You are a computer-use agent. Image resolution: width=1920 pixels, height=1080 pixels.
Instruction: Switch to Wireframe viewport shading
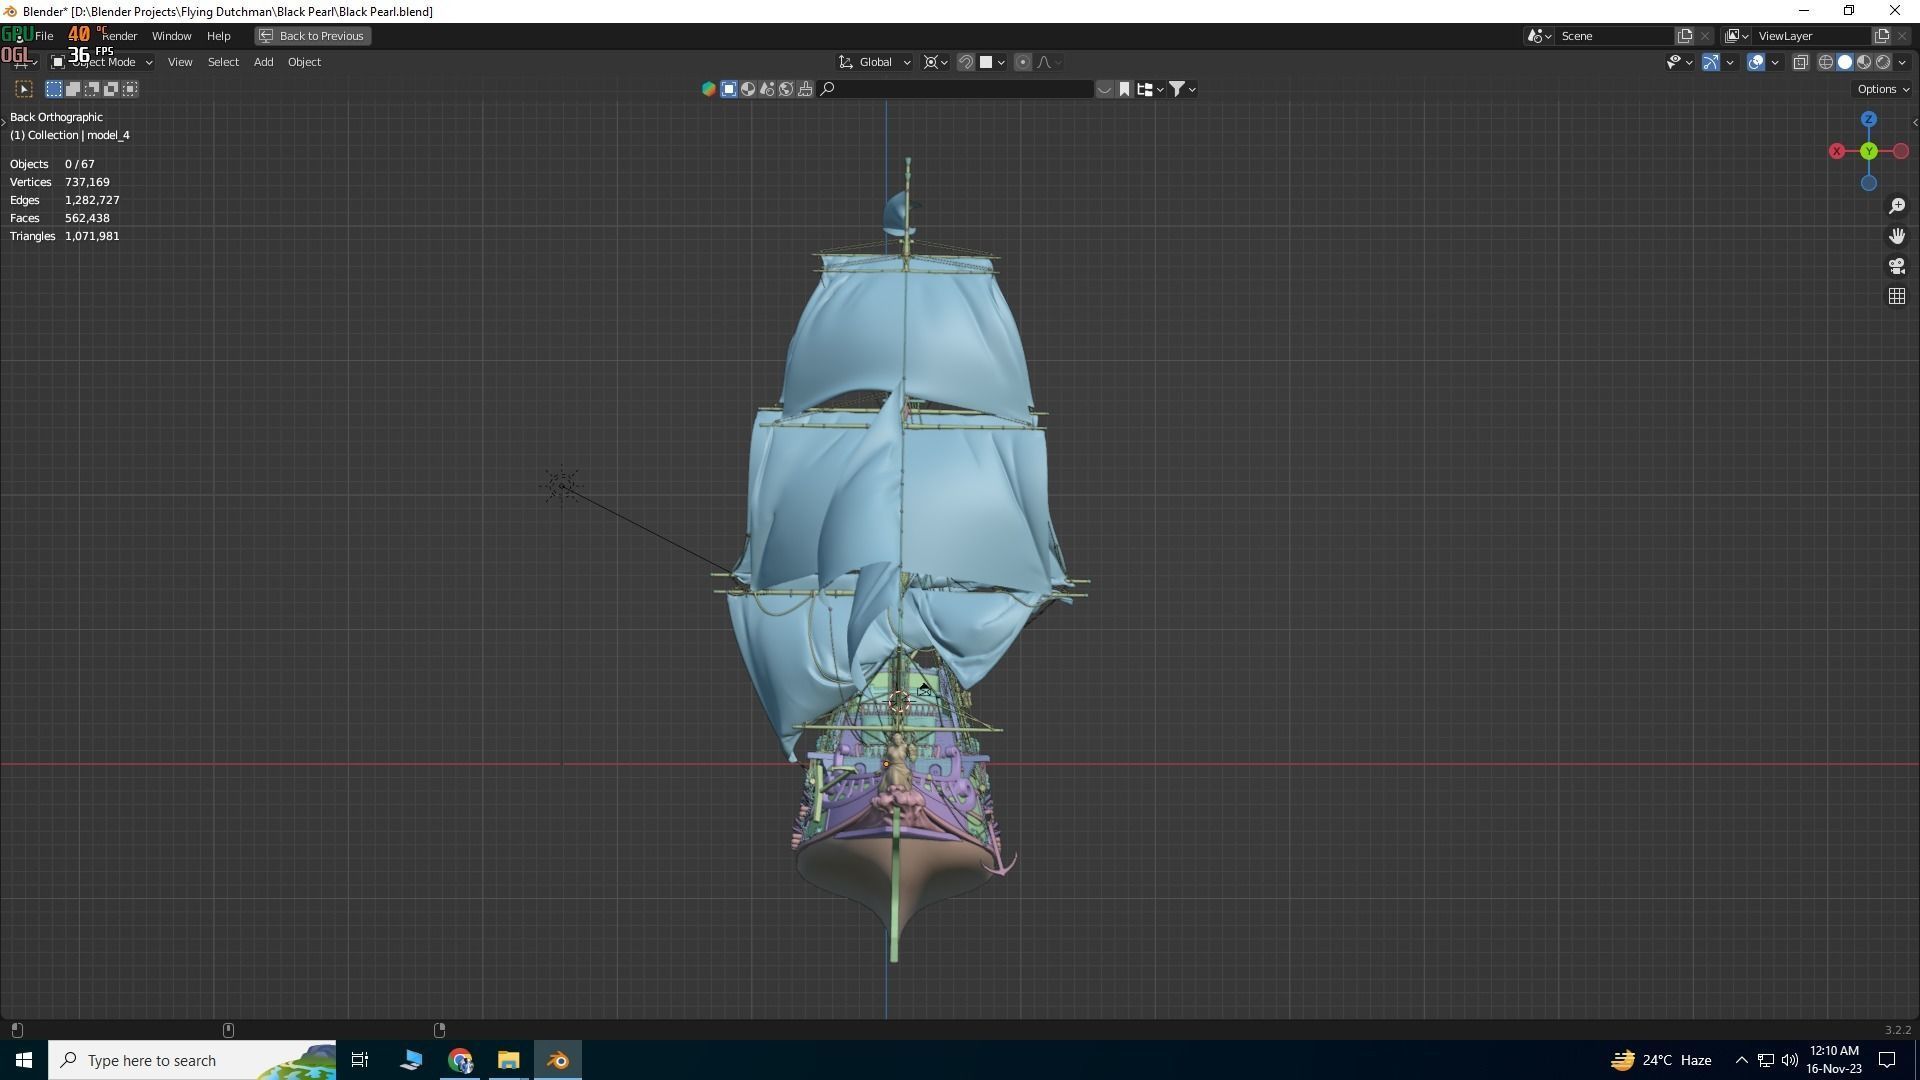click(1826, 62)
